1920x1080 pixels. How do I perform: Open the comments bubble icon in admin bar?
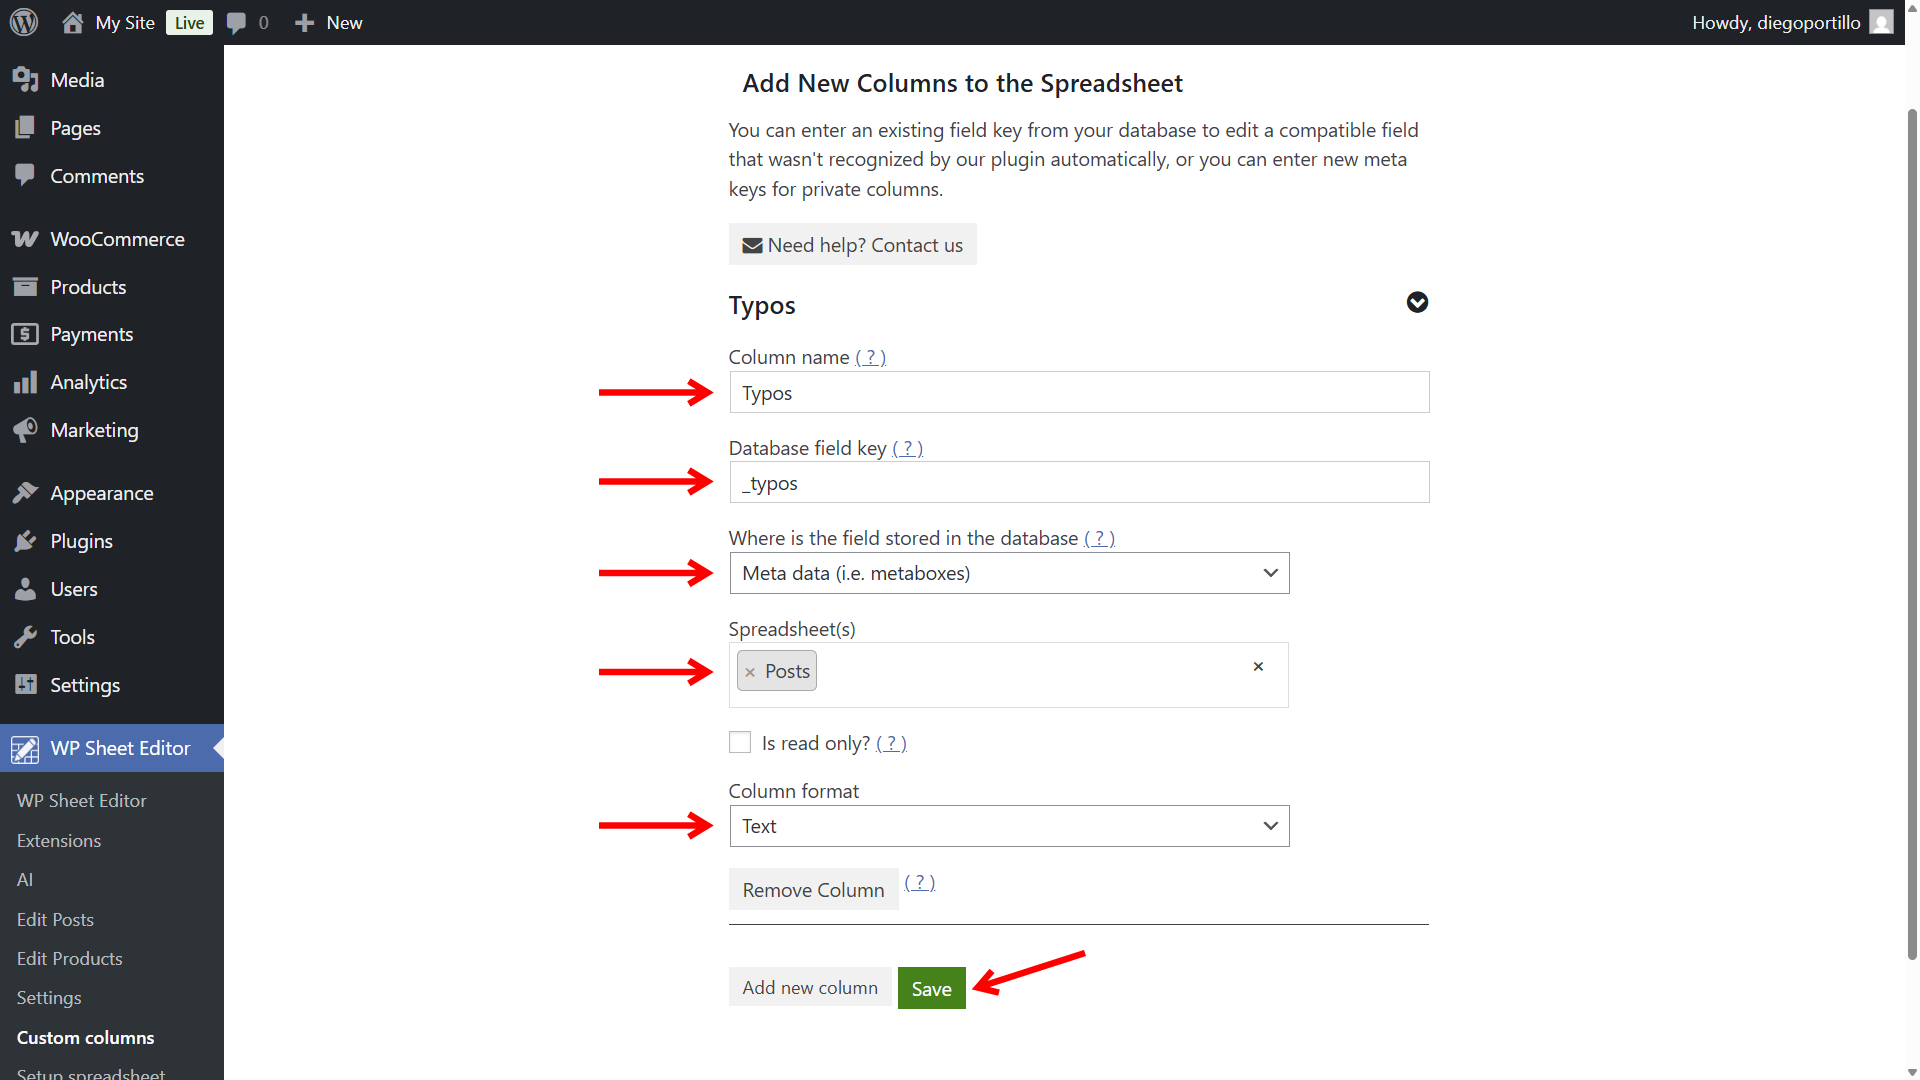pyautogui.click(x=236, y=22)
